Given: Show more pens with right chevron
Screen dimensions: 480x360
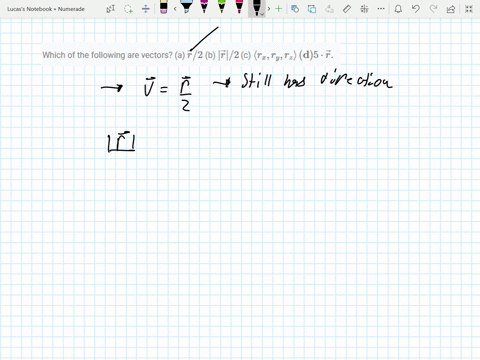Looking at the screenshot, I should (x=269, y=9).
